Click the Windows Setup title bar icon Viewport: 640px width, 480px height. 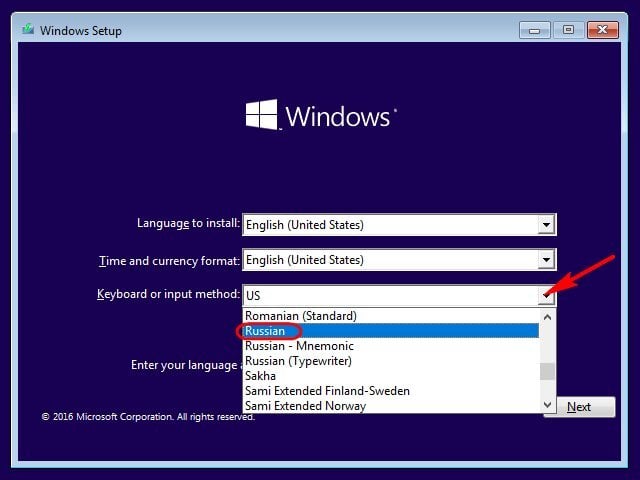(28, 30)
